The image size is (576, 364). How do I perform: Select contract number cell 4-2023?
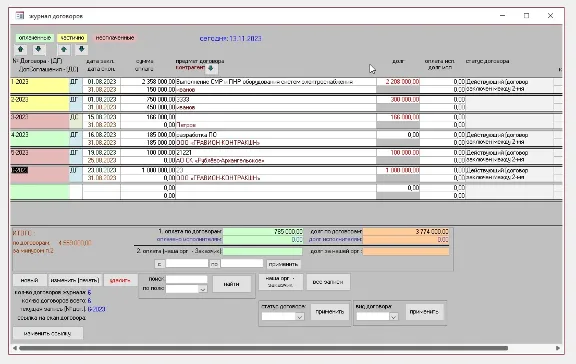40,138
